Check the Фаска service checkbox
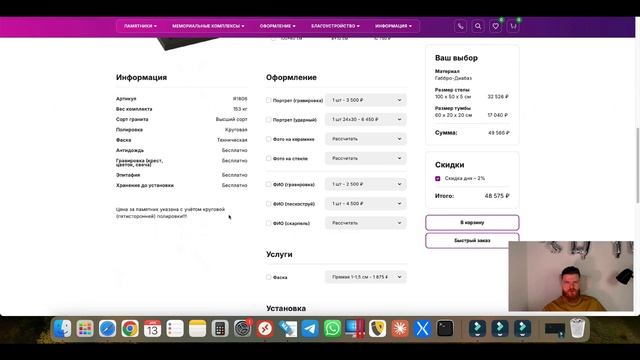640x360 pixels. click(269, 277)
